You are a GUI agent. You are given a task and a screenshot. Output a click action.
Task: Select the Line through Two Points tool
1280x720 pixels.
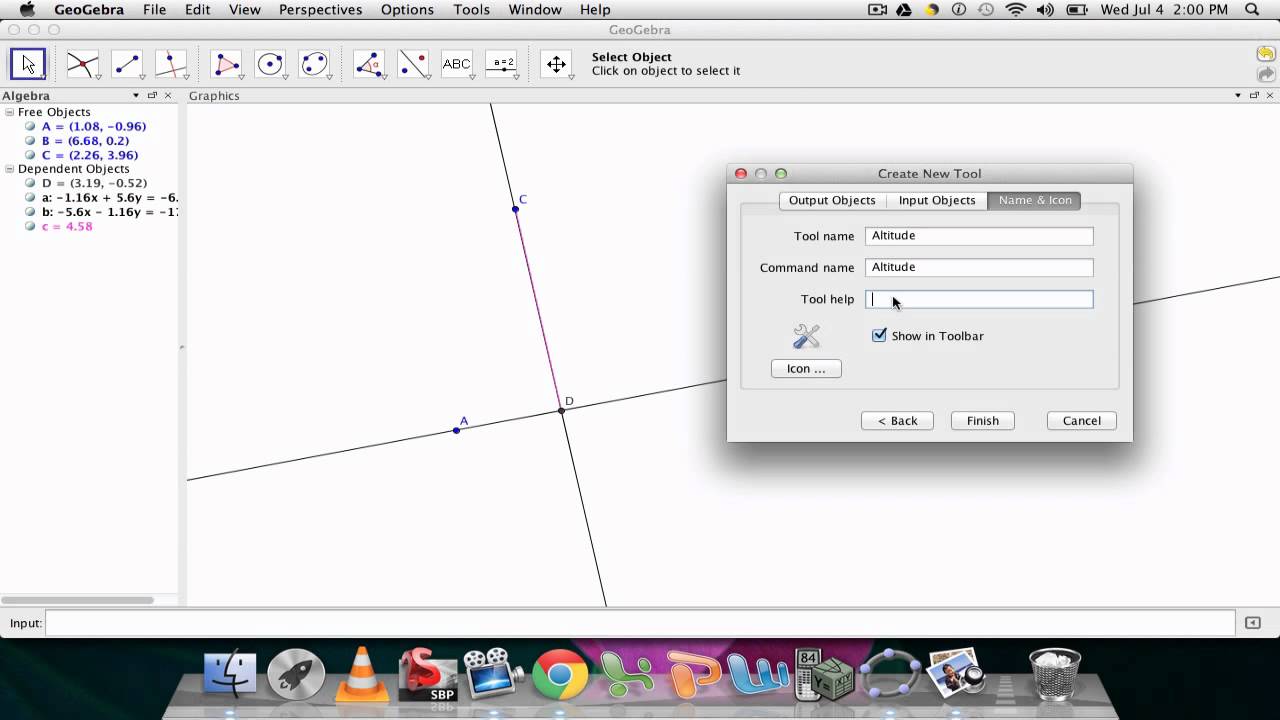[127, 64]
